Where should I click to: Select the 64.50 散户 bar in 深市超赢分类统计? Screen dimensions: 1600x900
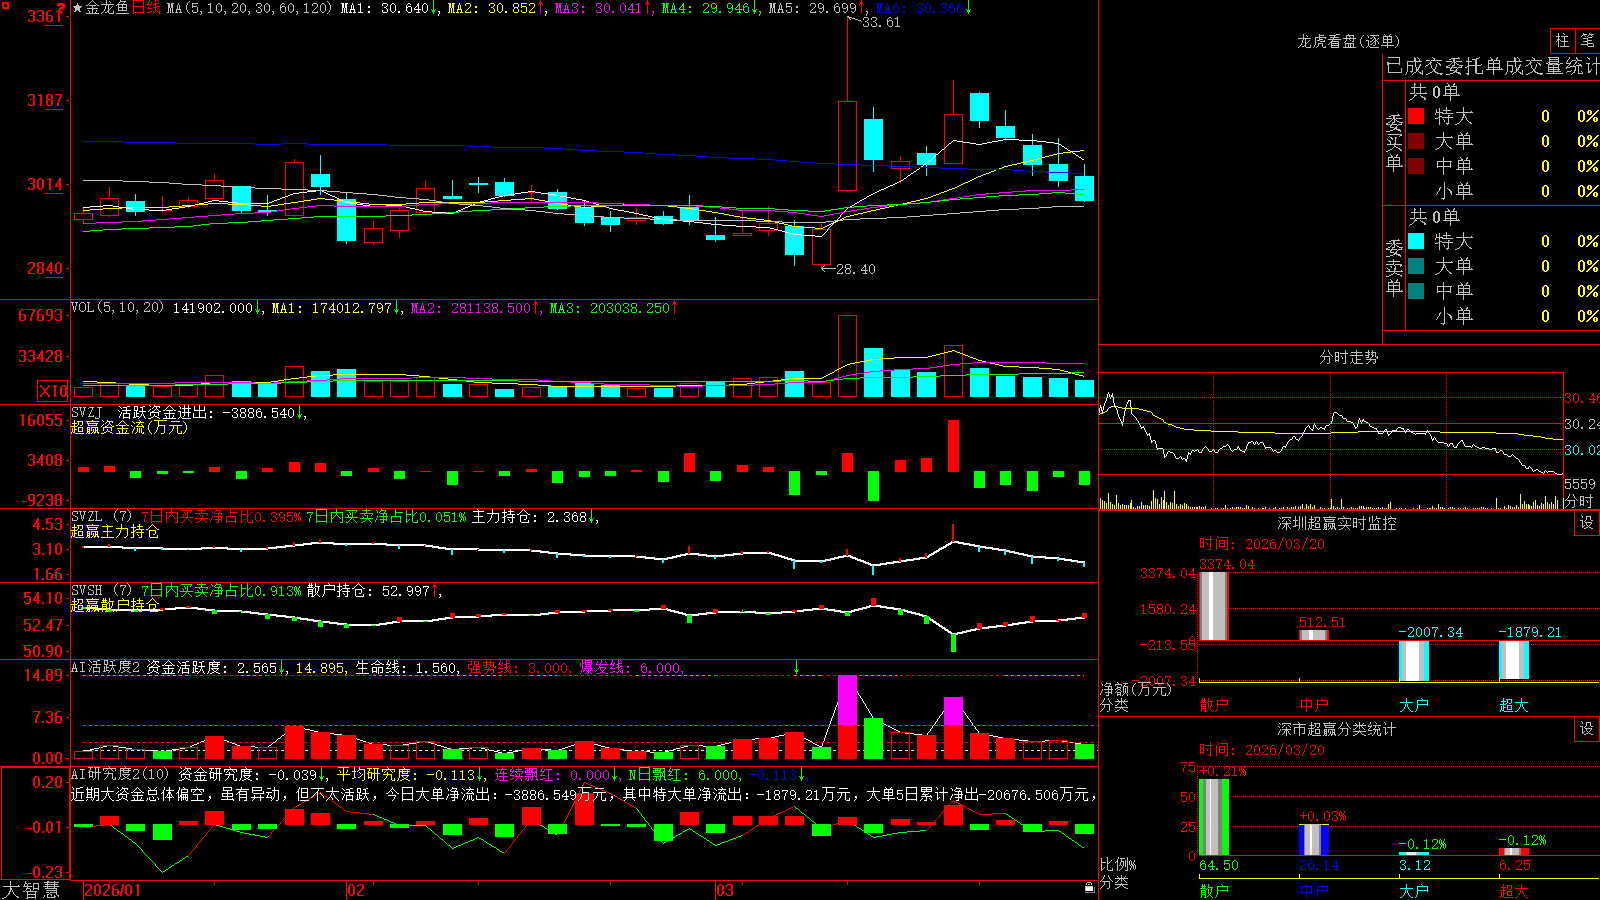[1214, 817]
